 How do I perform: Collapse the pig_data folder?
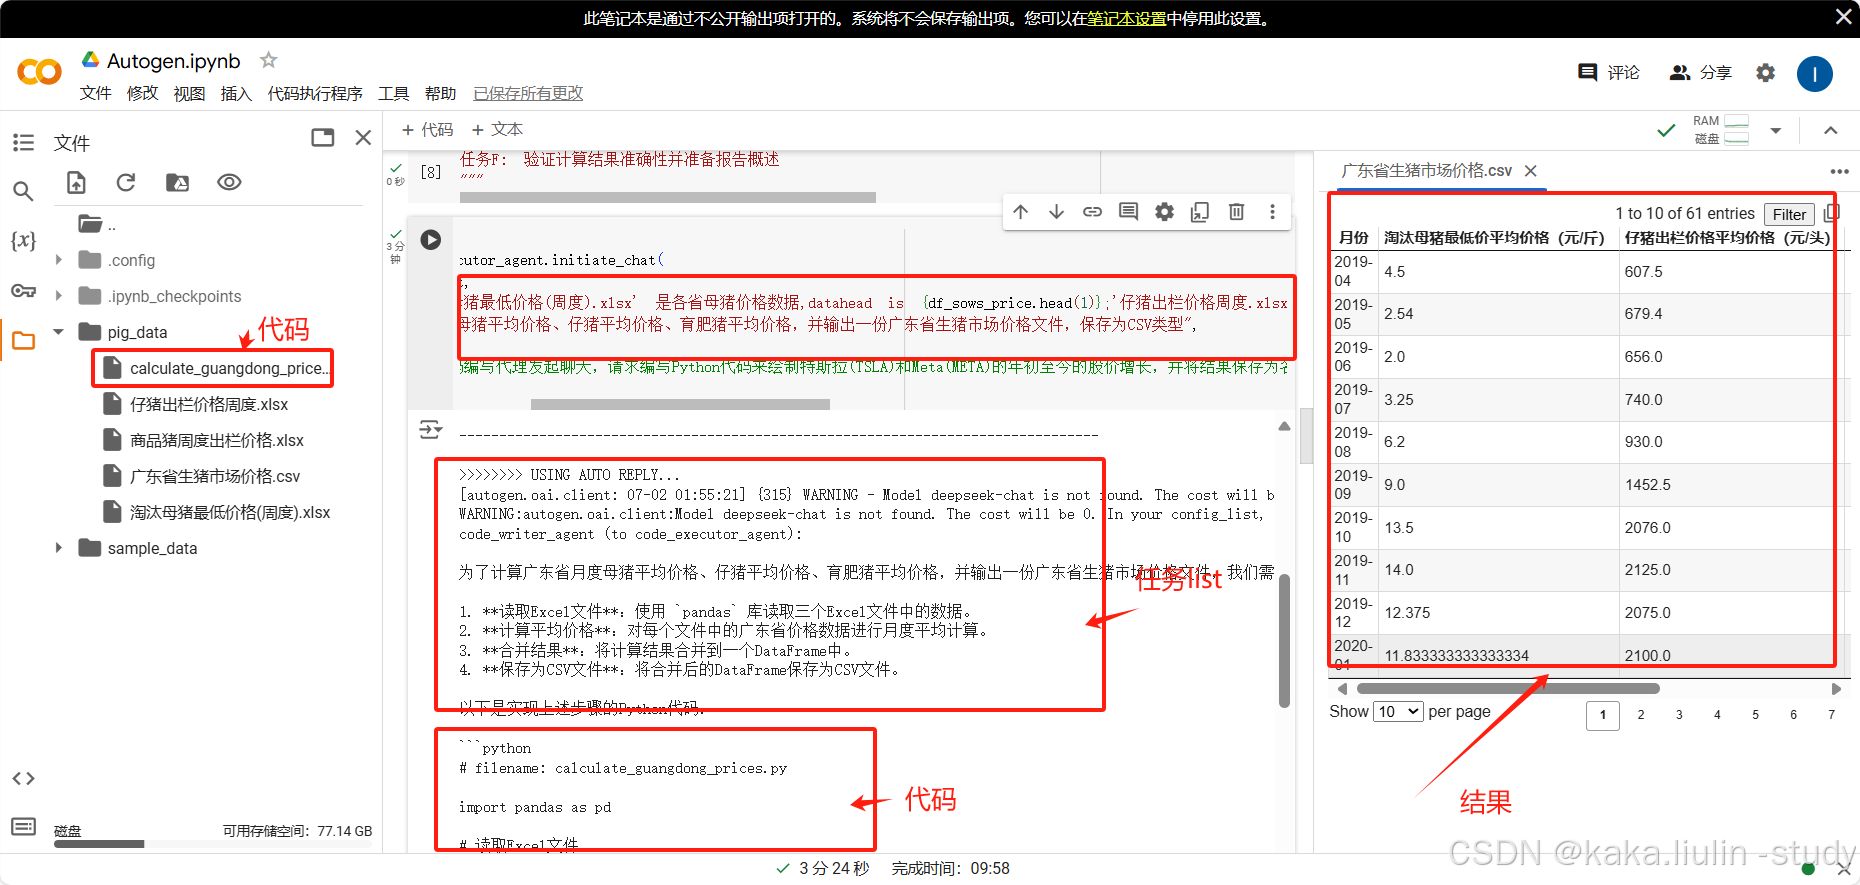[x=58, y=331]
